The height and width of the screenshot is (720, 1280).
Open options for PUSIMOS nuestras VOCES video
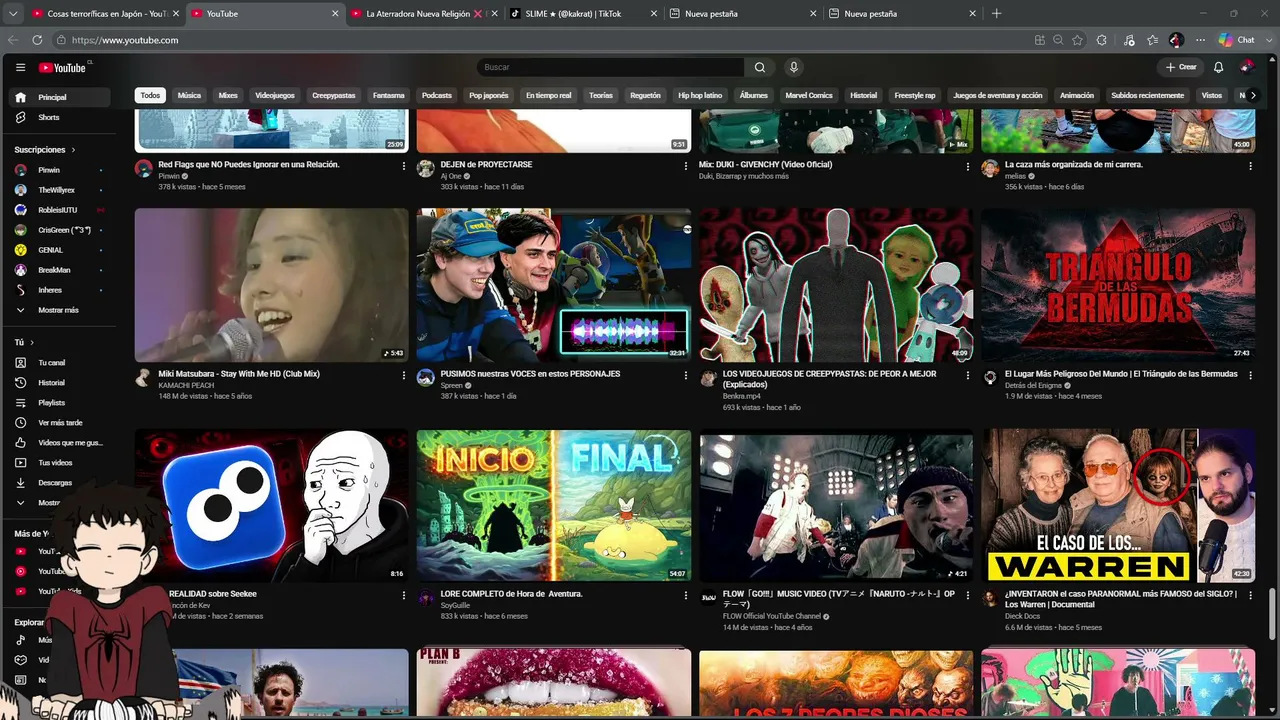click(x=686, y=375)
